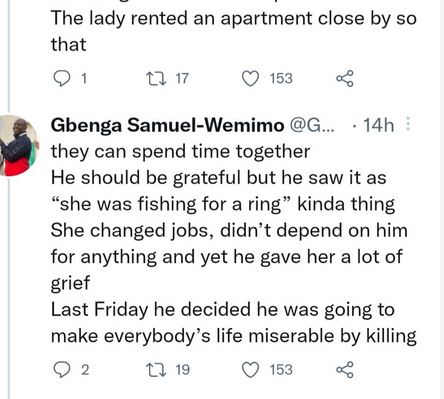Image resolution: width=444 pixels, height=399 pixels.
Task: Reply to the tweet with 2 comments
Action: click(62, 370)
